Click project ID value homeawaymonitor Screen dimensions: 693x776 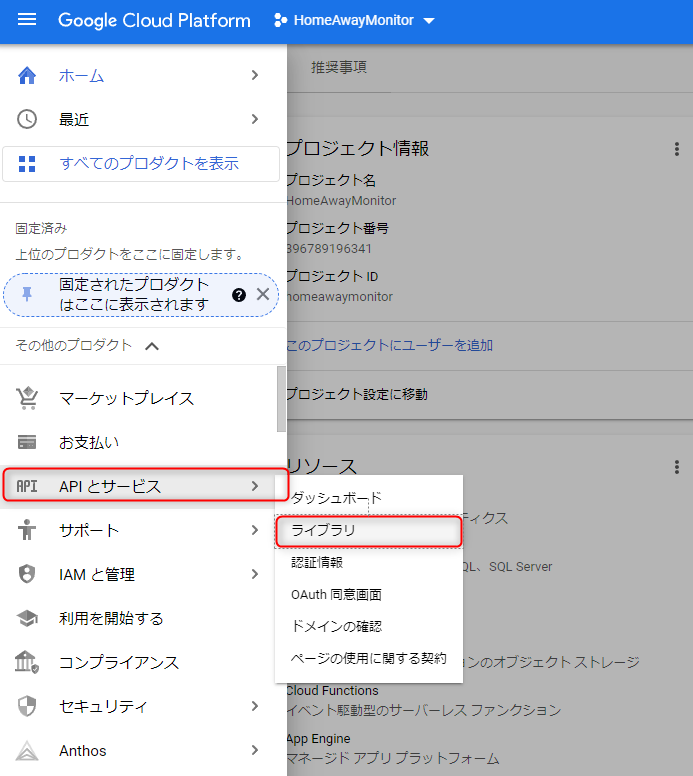tap(340, 296)
